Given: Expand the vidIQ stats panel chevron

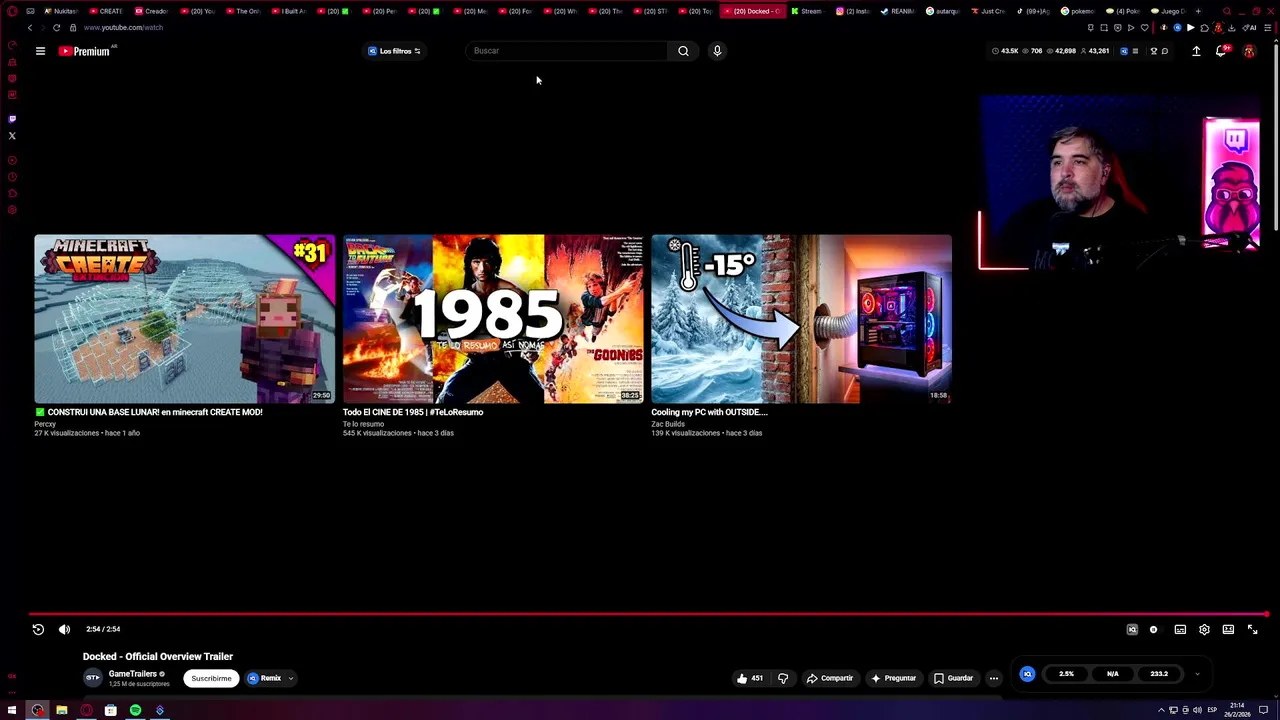Looking at the screenshot, I should (1197, 674).
